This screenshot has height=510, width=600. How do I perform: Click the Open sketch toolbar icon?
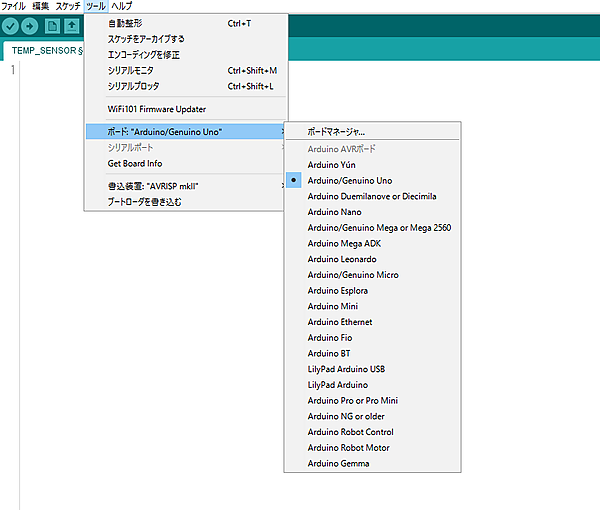(72, 26)
